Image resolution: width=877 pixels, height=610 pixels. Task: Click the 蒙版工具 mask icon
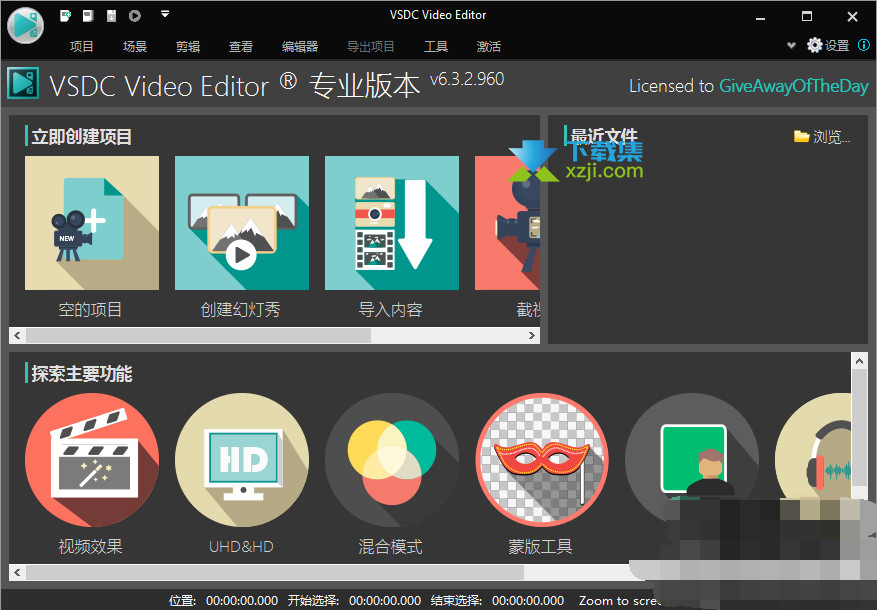pos(542,460)
